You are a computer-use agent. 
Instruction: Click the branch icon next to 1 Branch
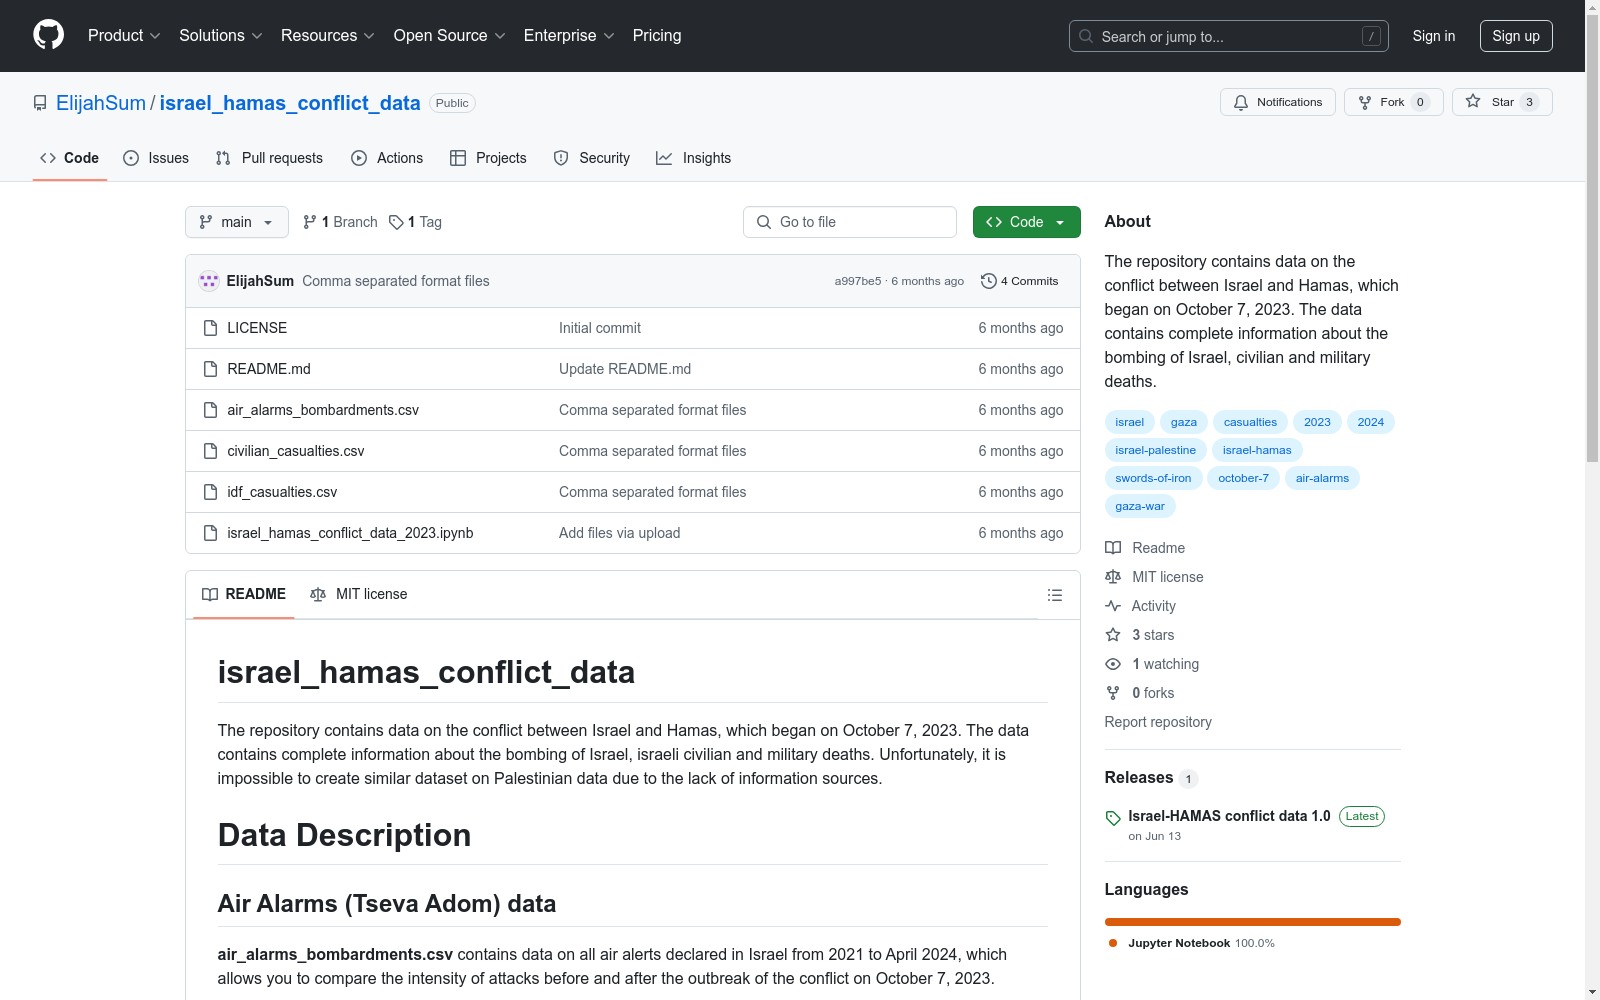tap(310, 222)
